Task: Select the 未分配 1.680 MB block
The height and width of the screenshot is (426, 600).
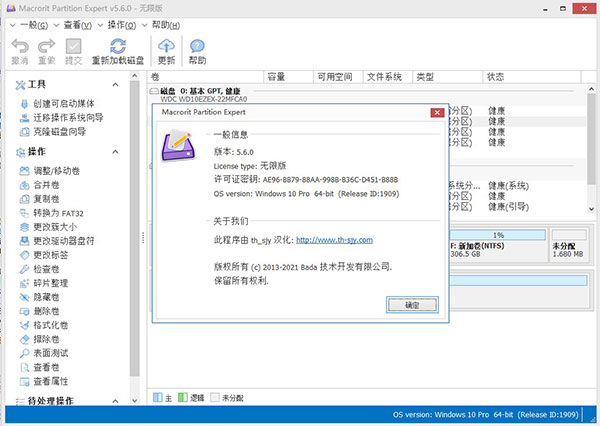Action: coord(569,245)
